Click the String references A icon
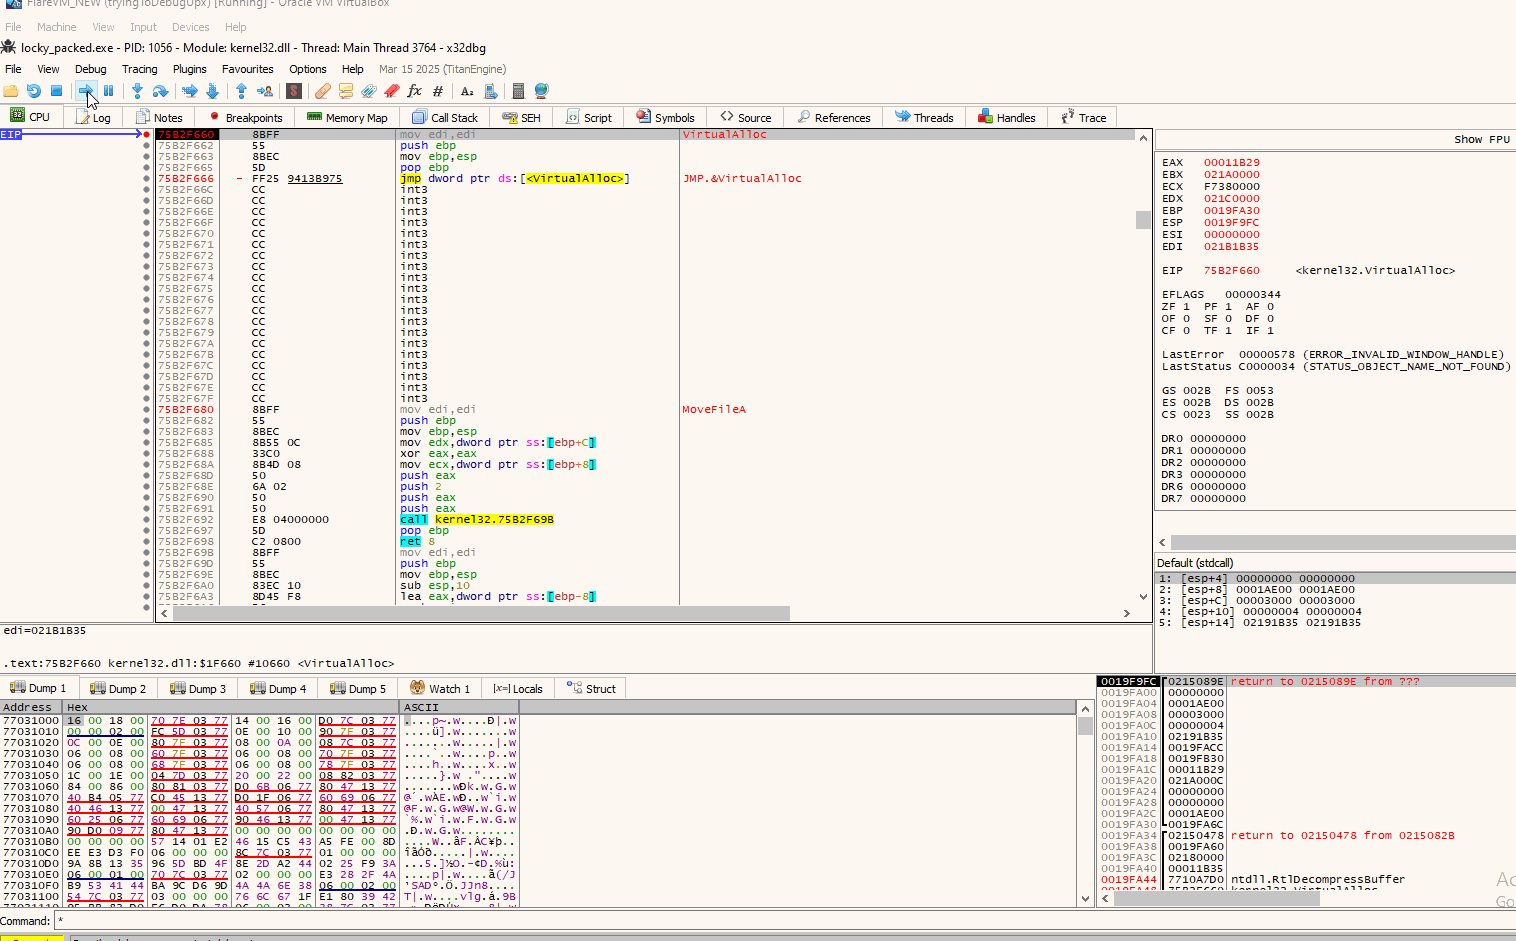This screenshot has height=941, width=1516. [467, 91]
